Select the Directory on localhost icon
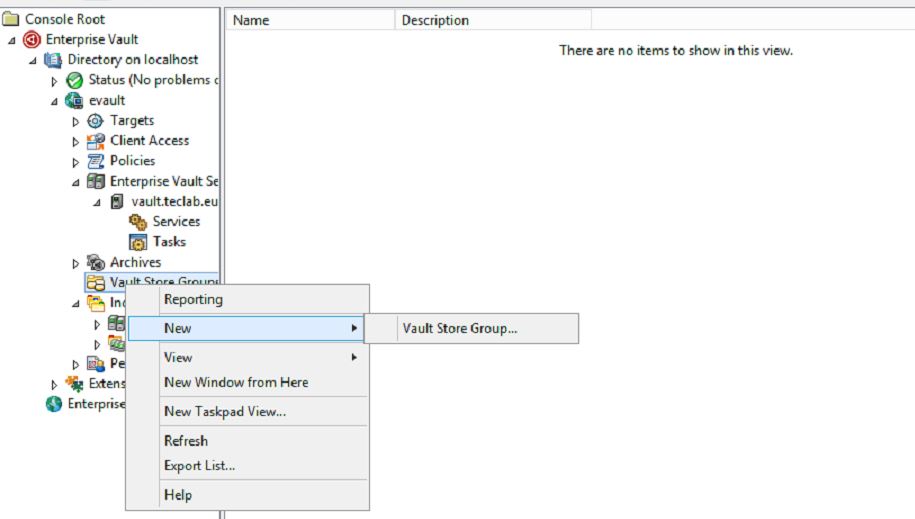The width and height of the screenshot is (915, 519). pos(53,60)
